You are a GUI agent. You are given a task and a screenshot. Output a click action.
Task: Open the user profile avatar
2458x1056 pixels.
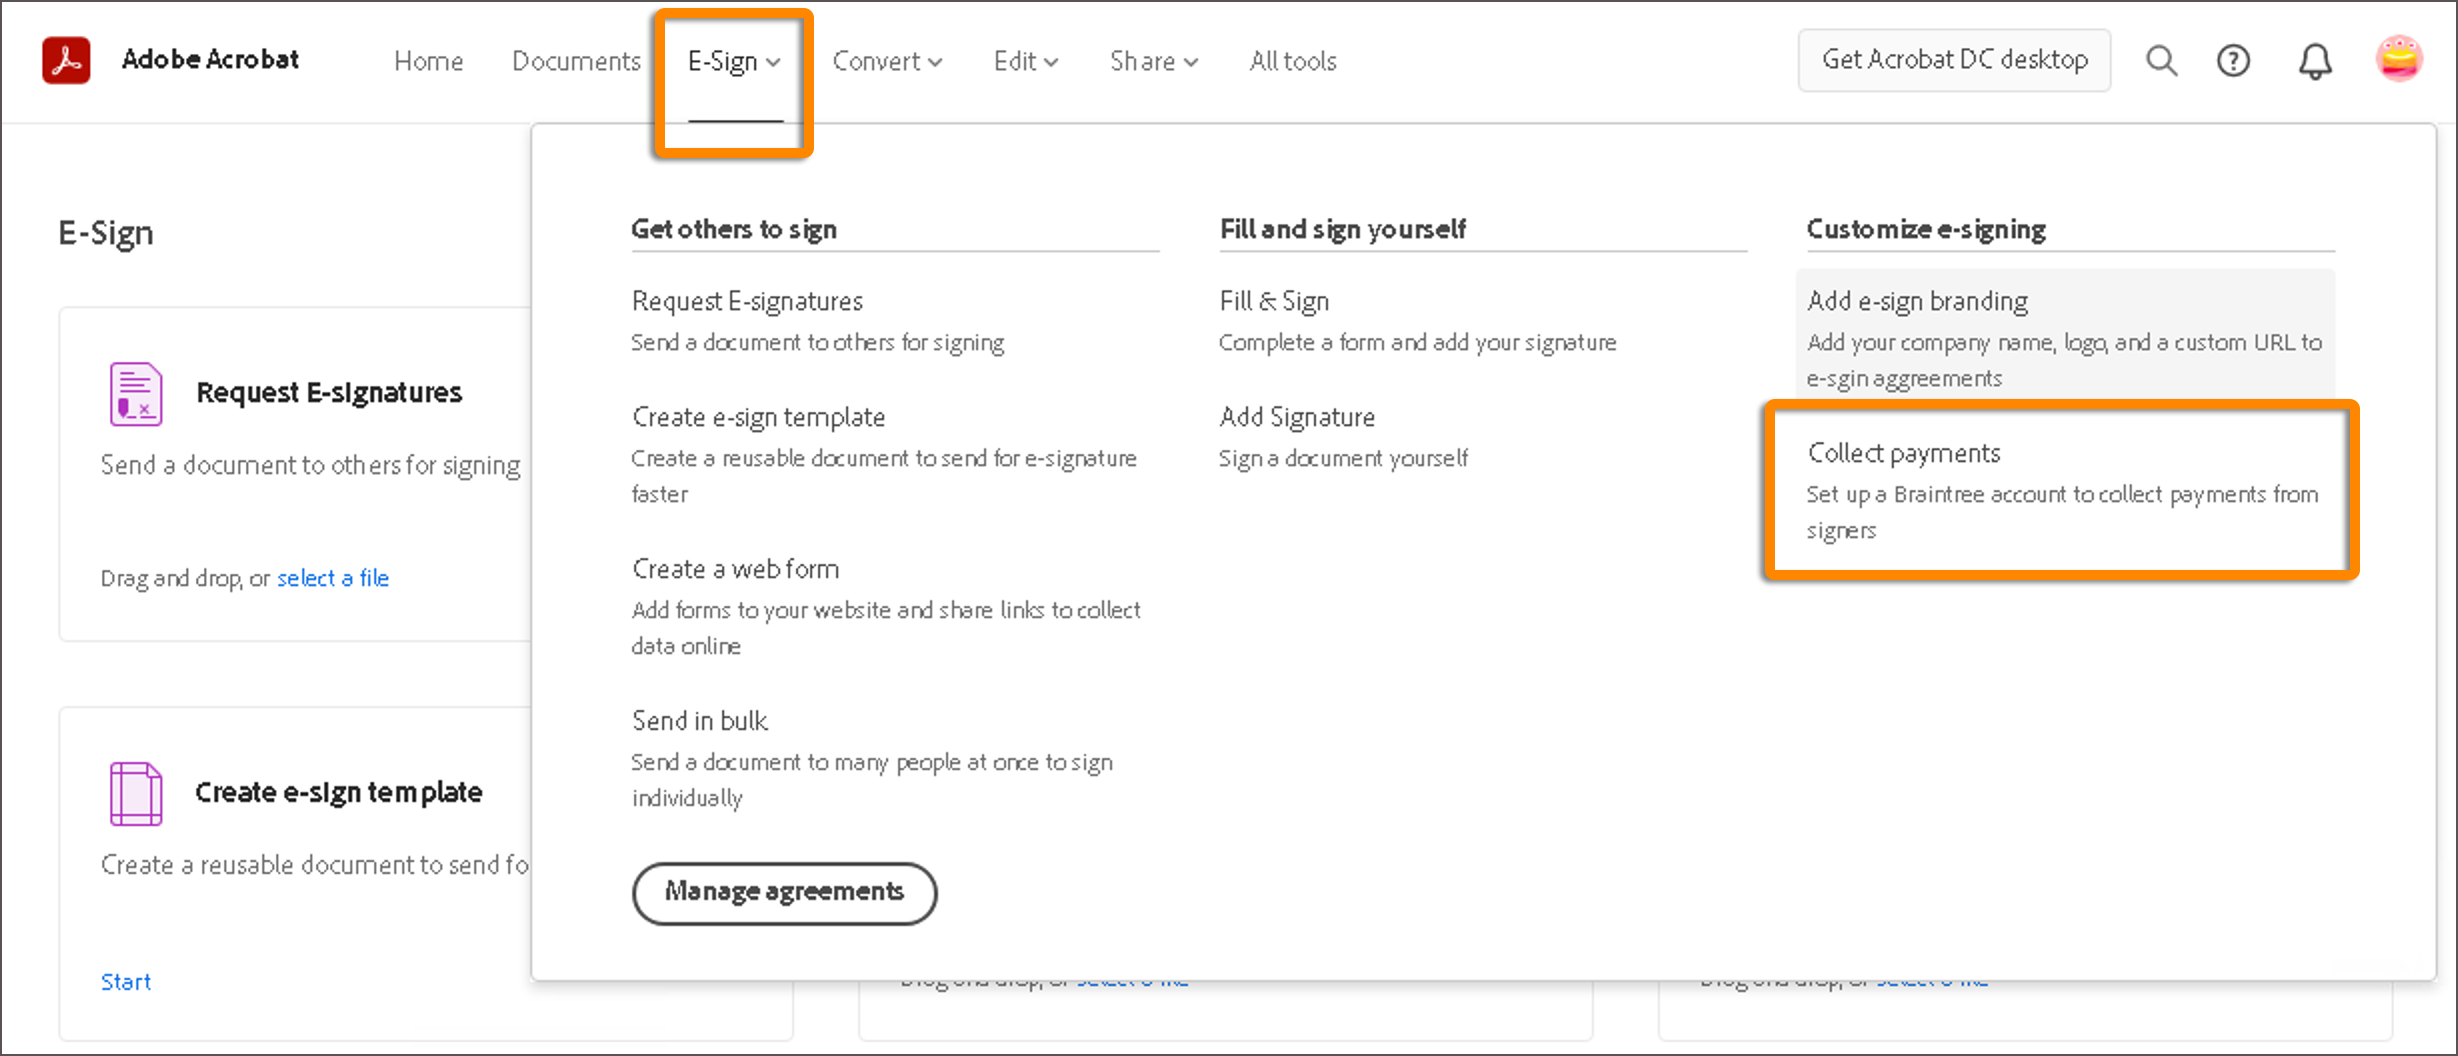click(x=2398, y=59)
